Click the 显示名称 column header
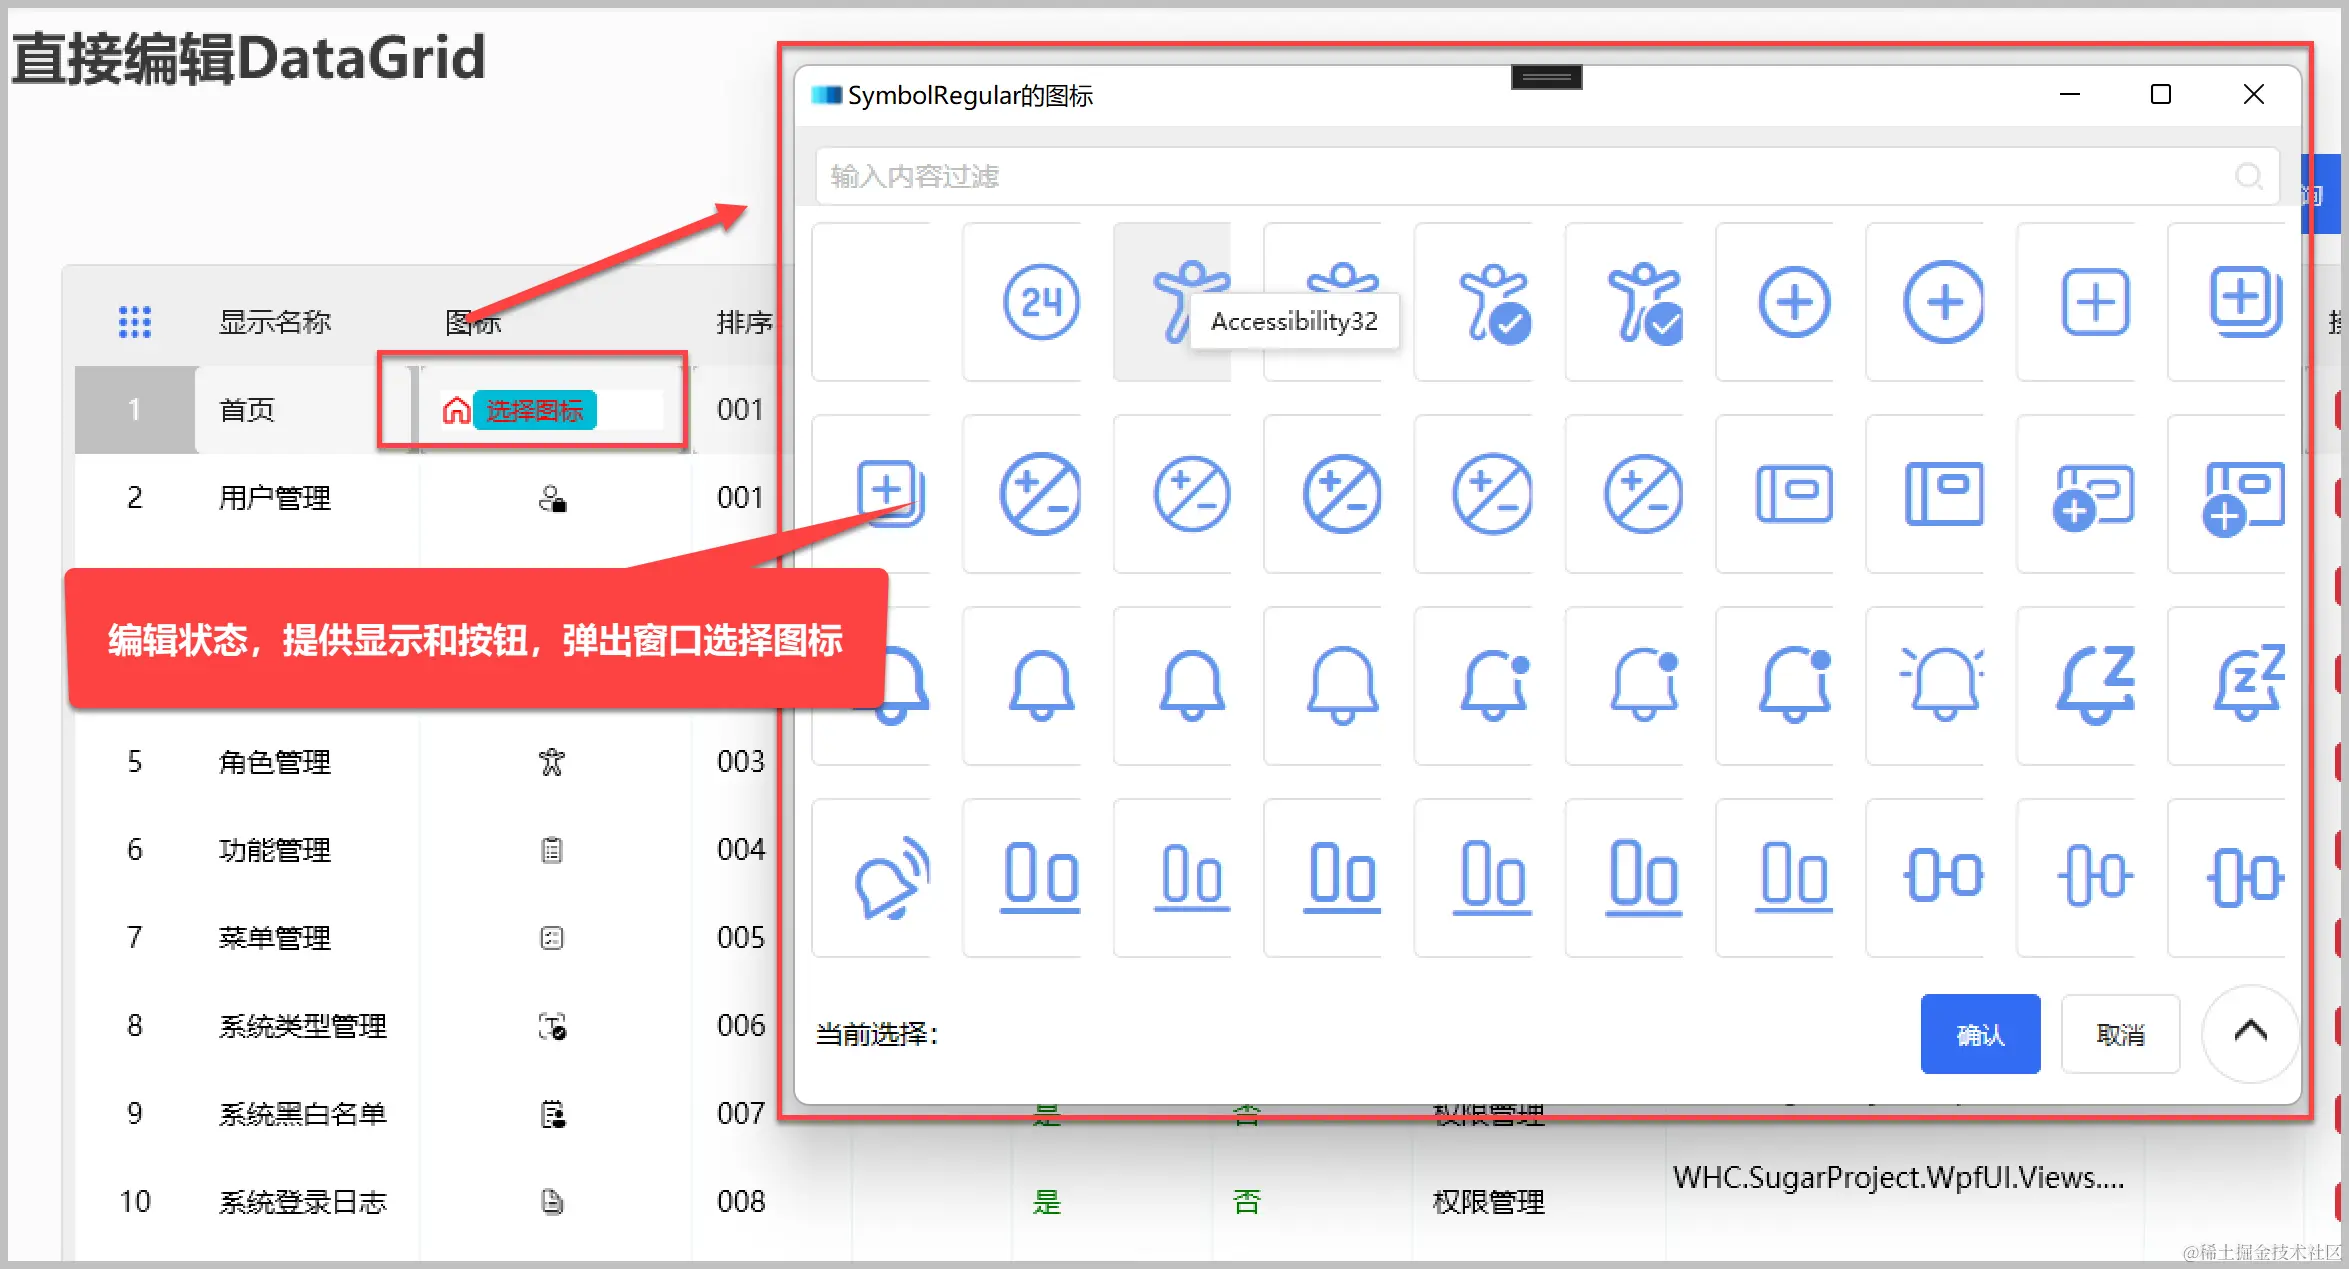 [275, 322]
